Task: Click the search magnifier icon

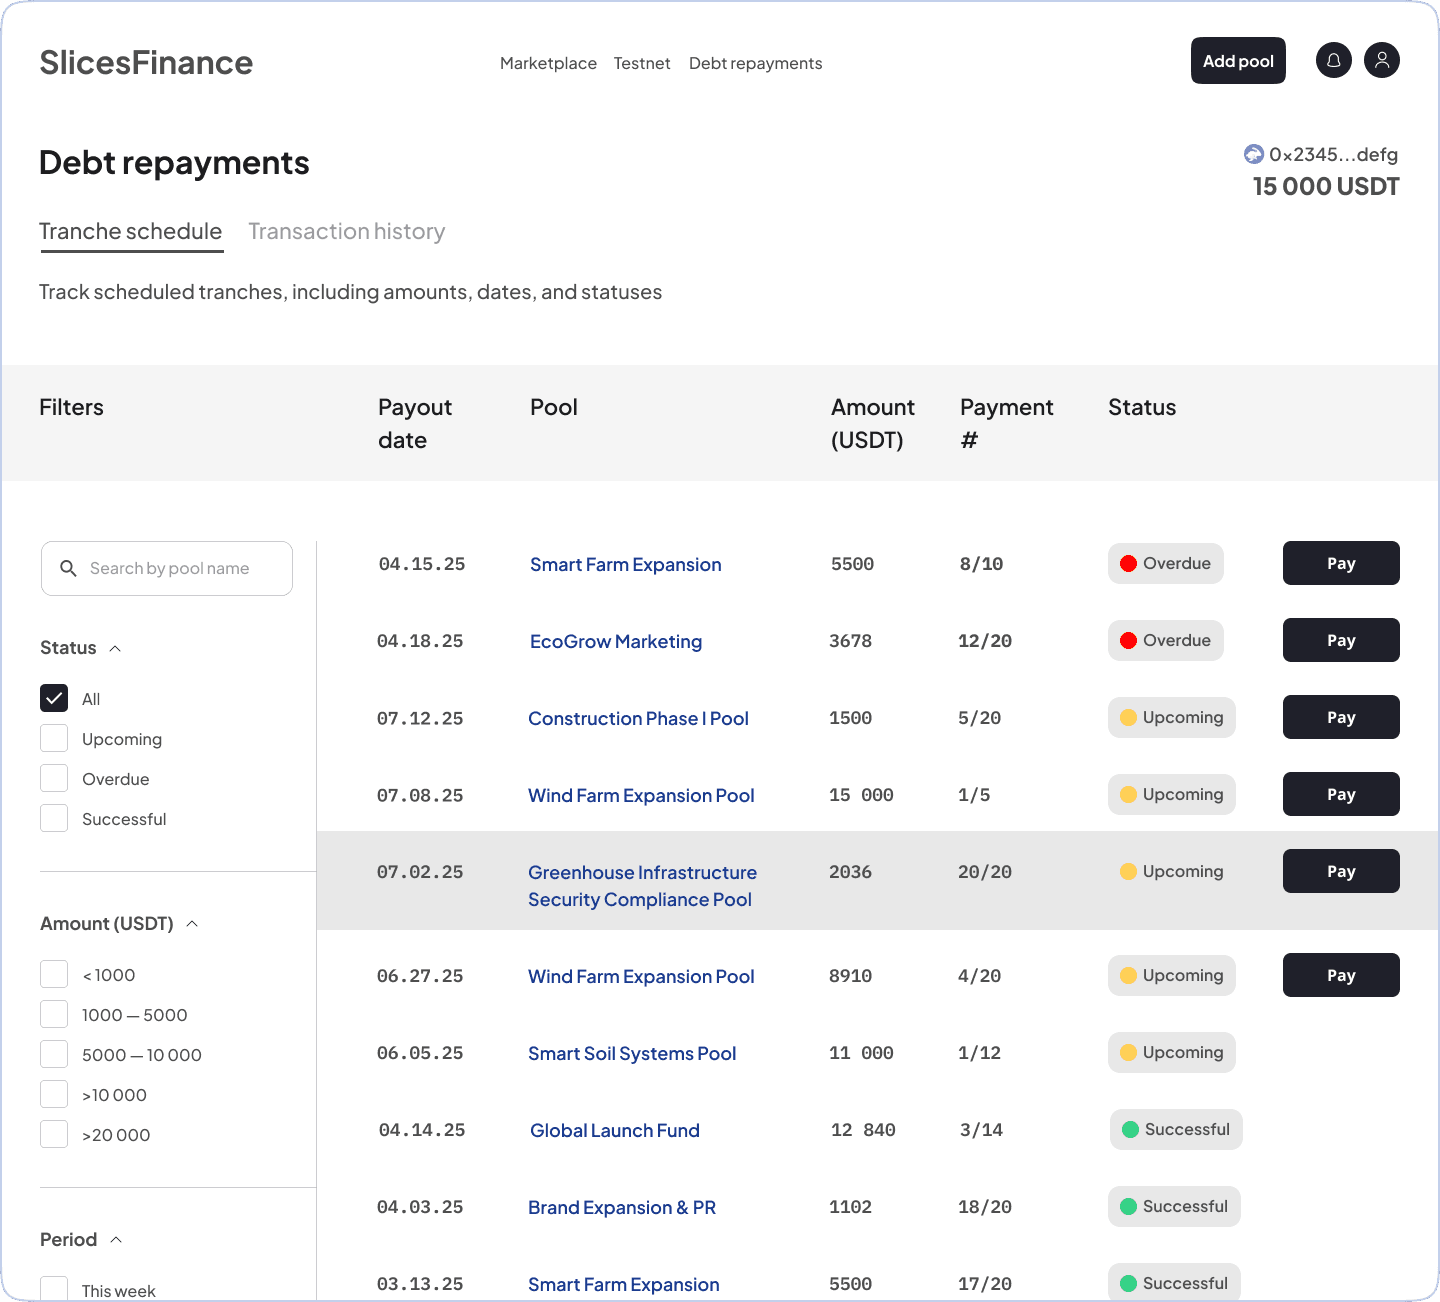Action: coord(68,568)
